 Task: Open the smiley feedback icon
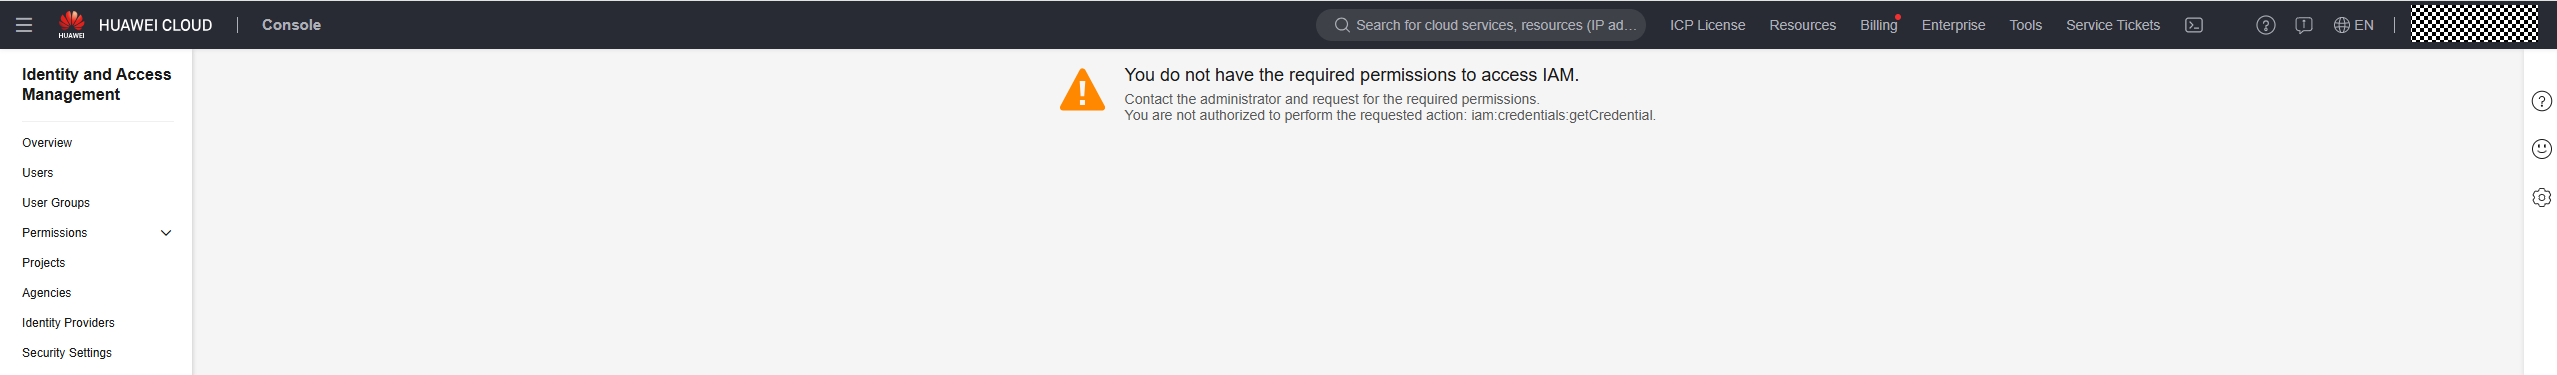click(2542, 149)
